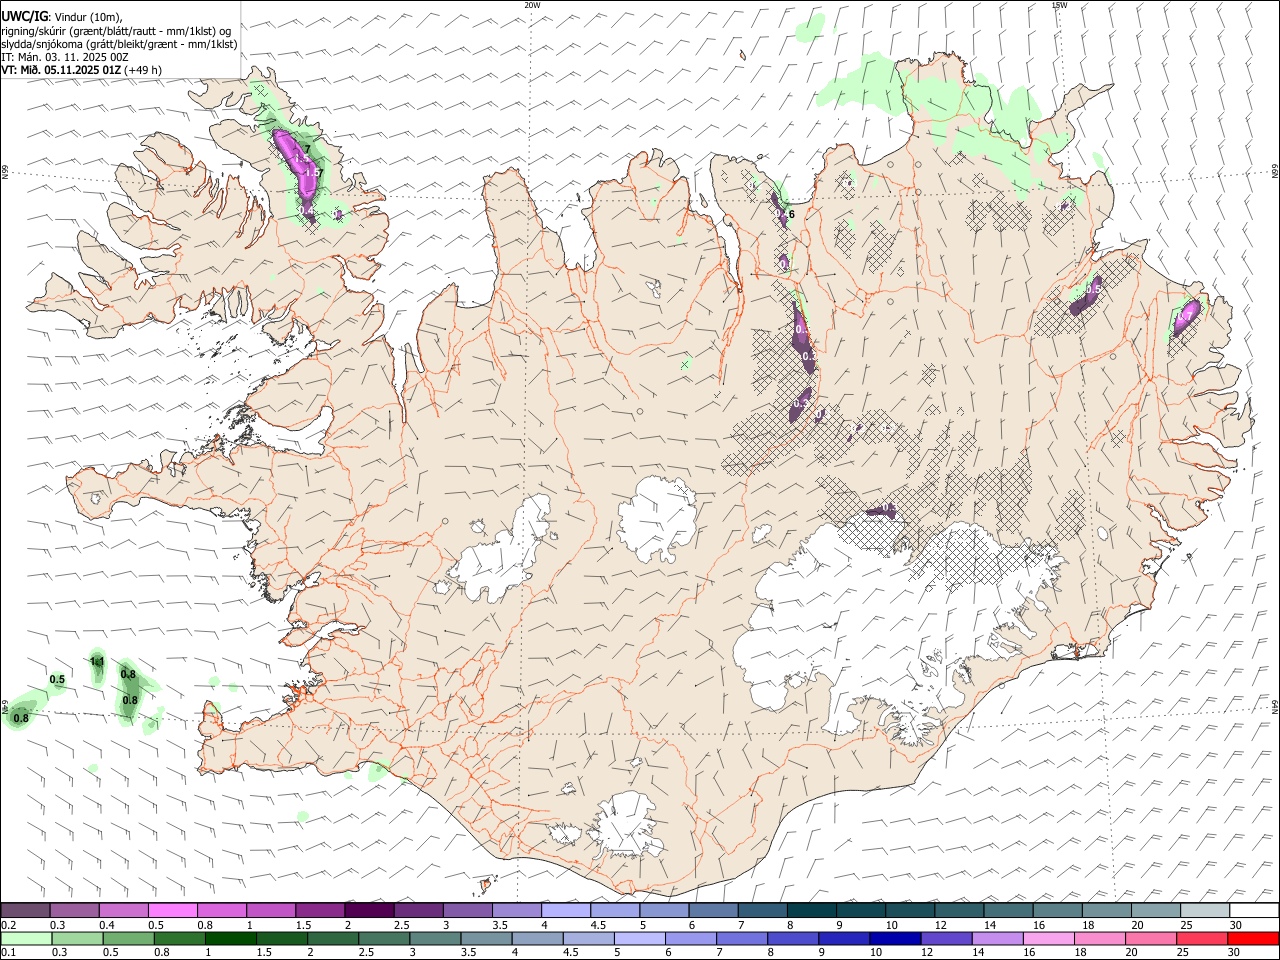Image resolution: width=1280 pixels, height=960 pixels.
Task: Select the violet 12 swatch in lower scale
Action: coord(945,938)
